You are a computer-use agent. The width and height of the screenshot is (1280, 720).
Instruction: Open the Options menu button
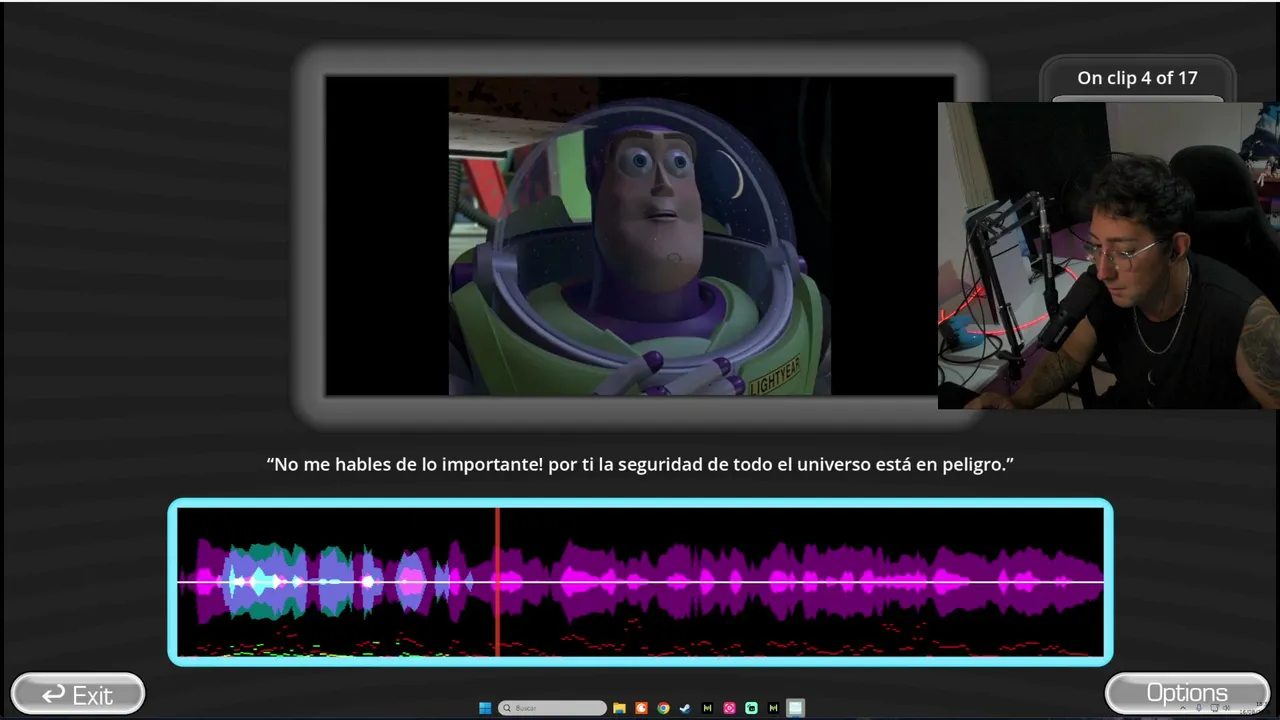[1187, 693]
